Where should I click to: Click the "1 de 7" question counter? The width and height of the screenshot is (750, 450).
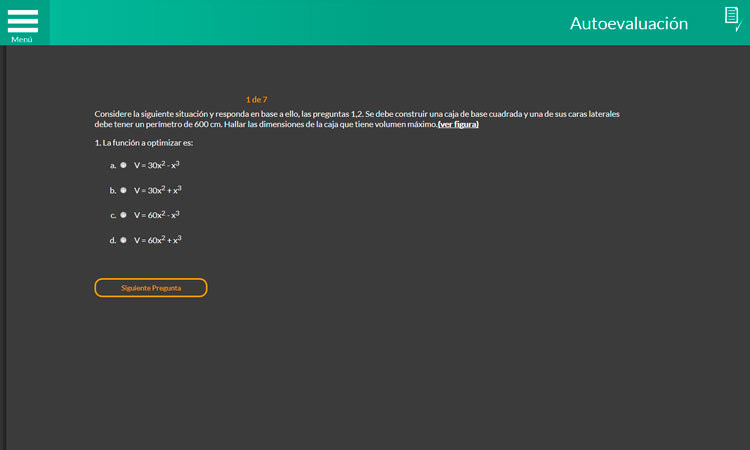[x=256, y=99]
